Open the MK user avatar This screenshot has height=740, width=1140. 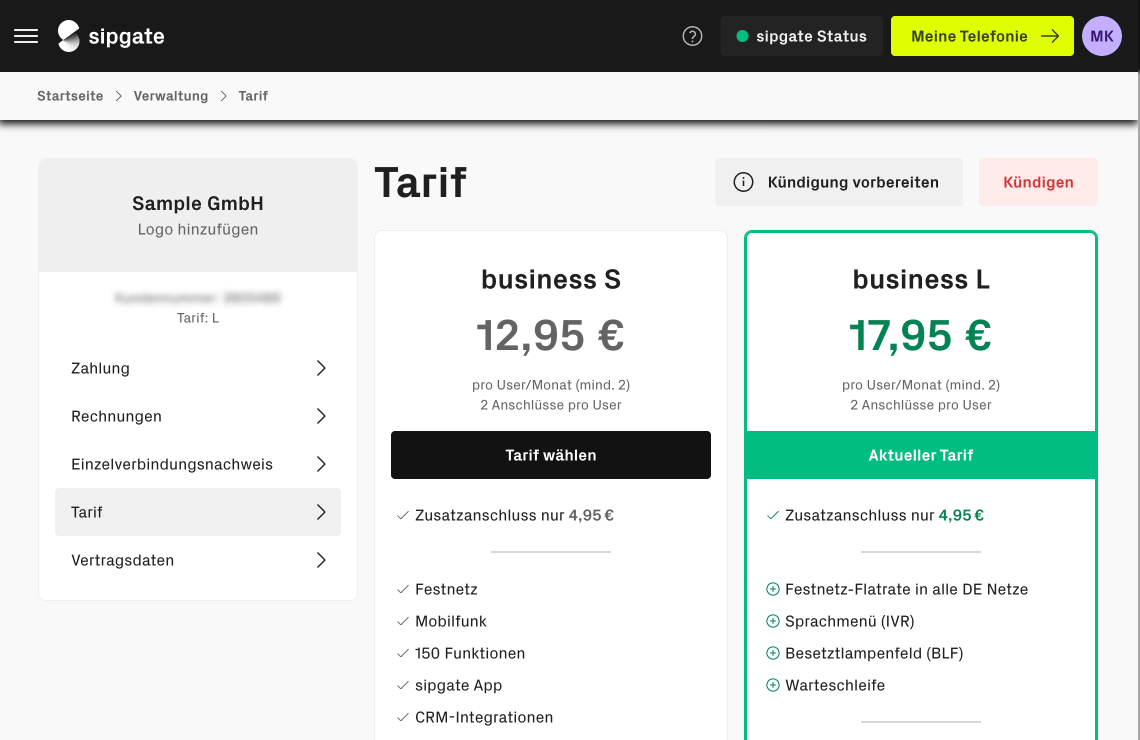pos(1101,36)
